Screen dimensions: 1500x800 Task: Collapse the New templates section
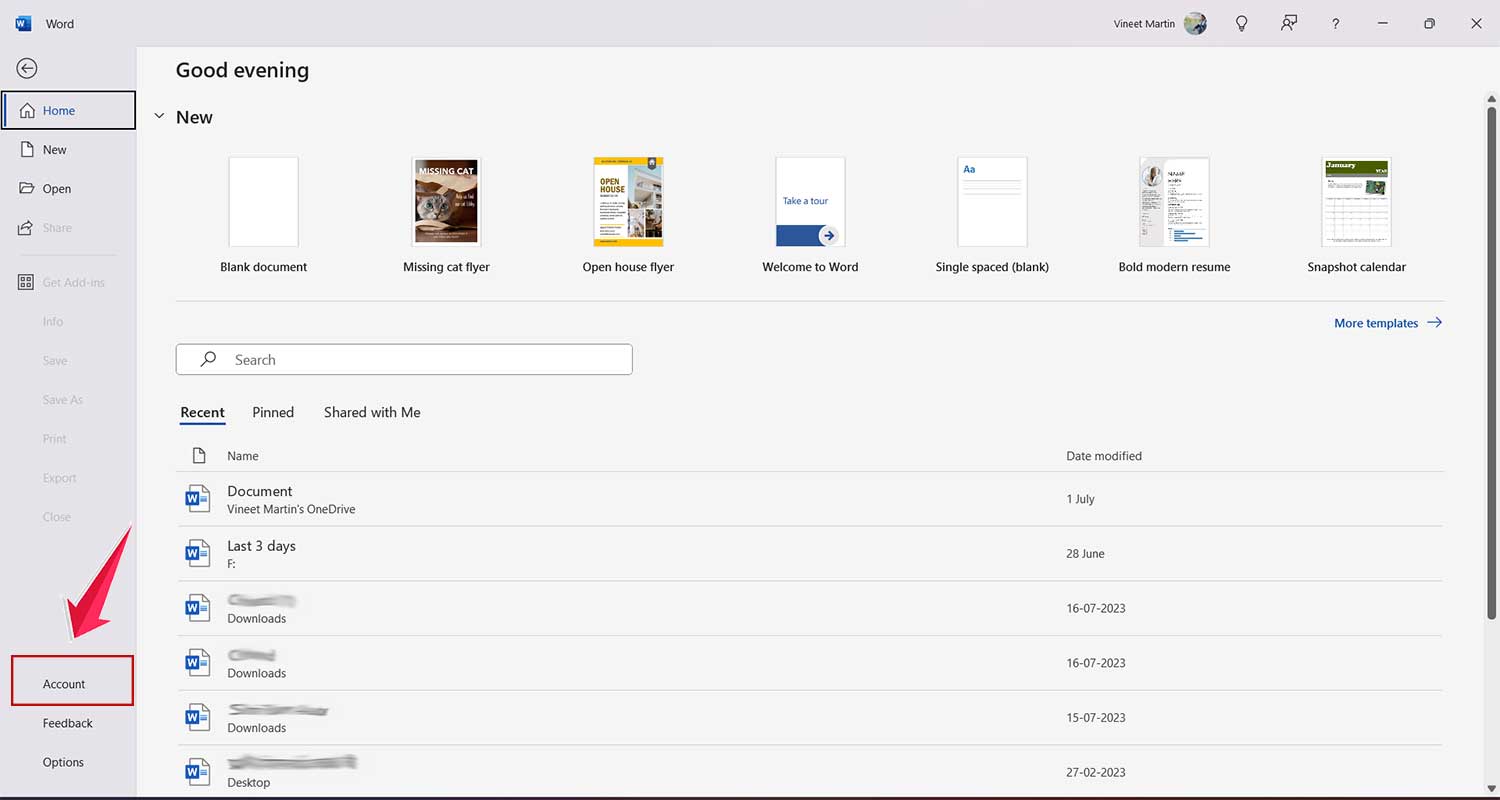pyautogui.click(x=159, y=116)
